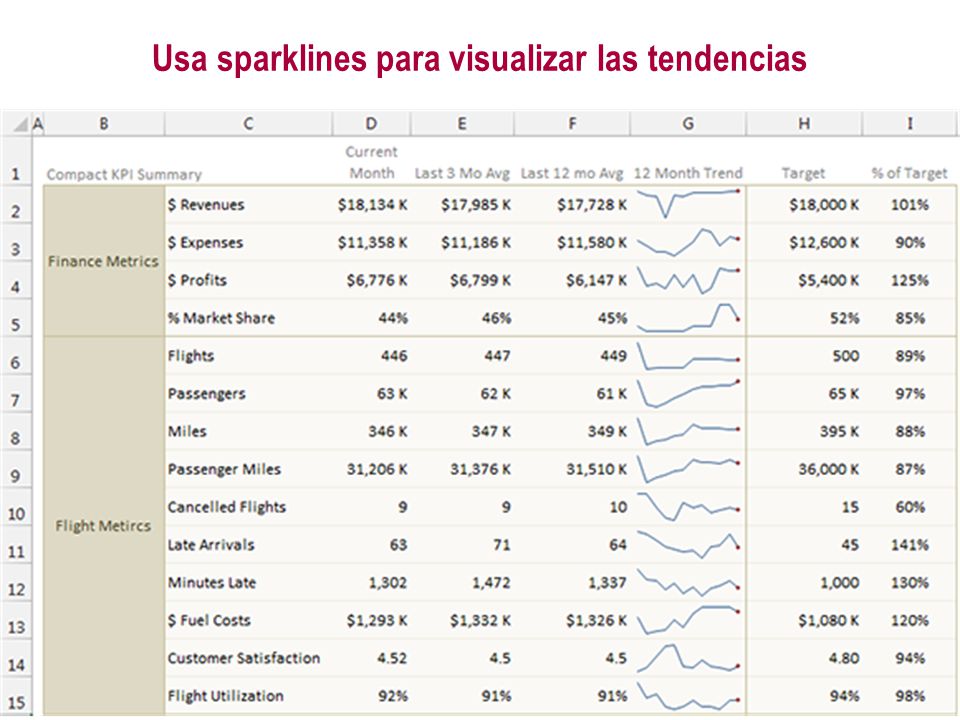Click the Customer Satisfaction sparkline
Screen dimensions: 960x720
coord(688,658)
